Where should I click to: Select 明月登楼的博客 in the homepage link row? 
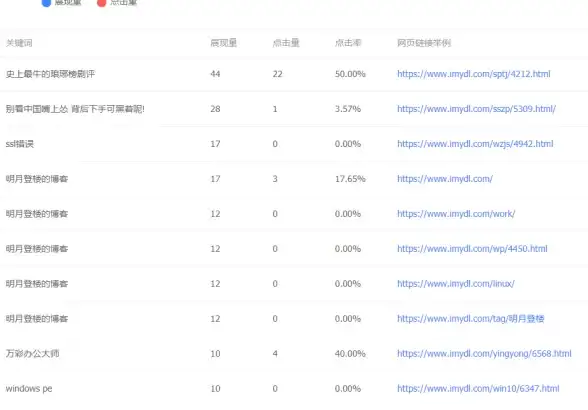tap(37, 179)
